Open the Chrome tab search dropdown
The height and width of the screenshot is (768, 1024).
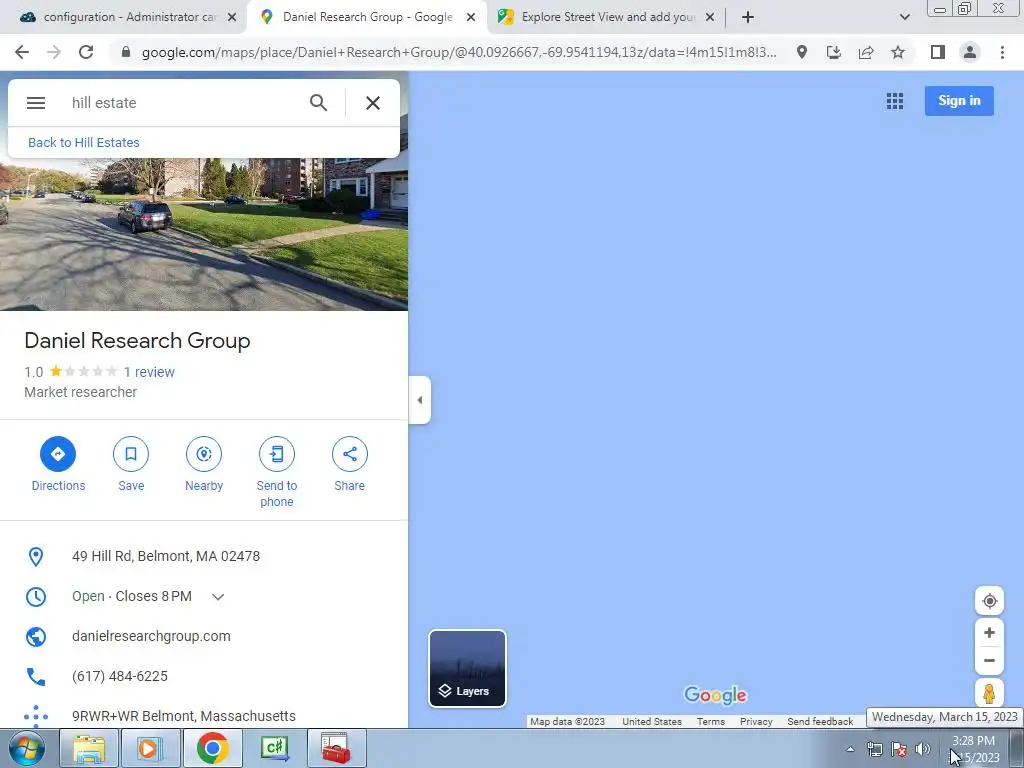click(x=904, y=17)
